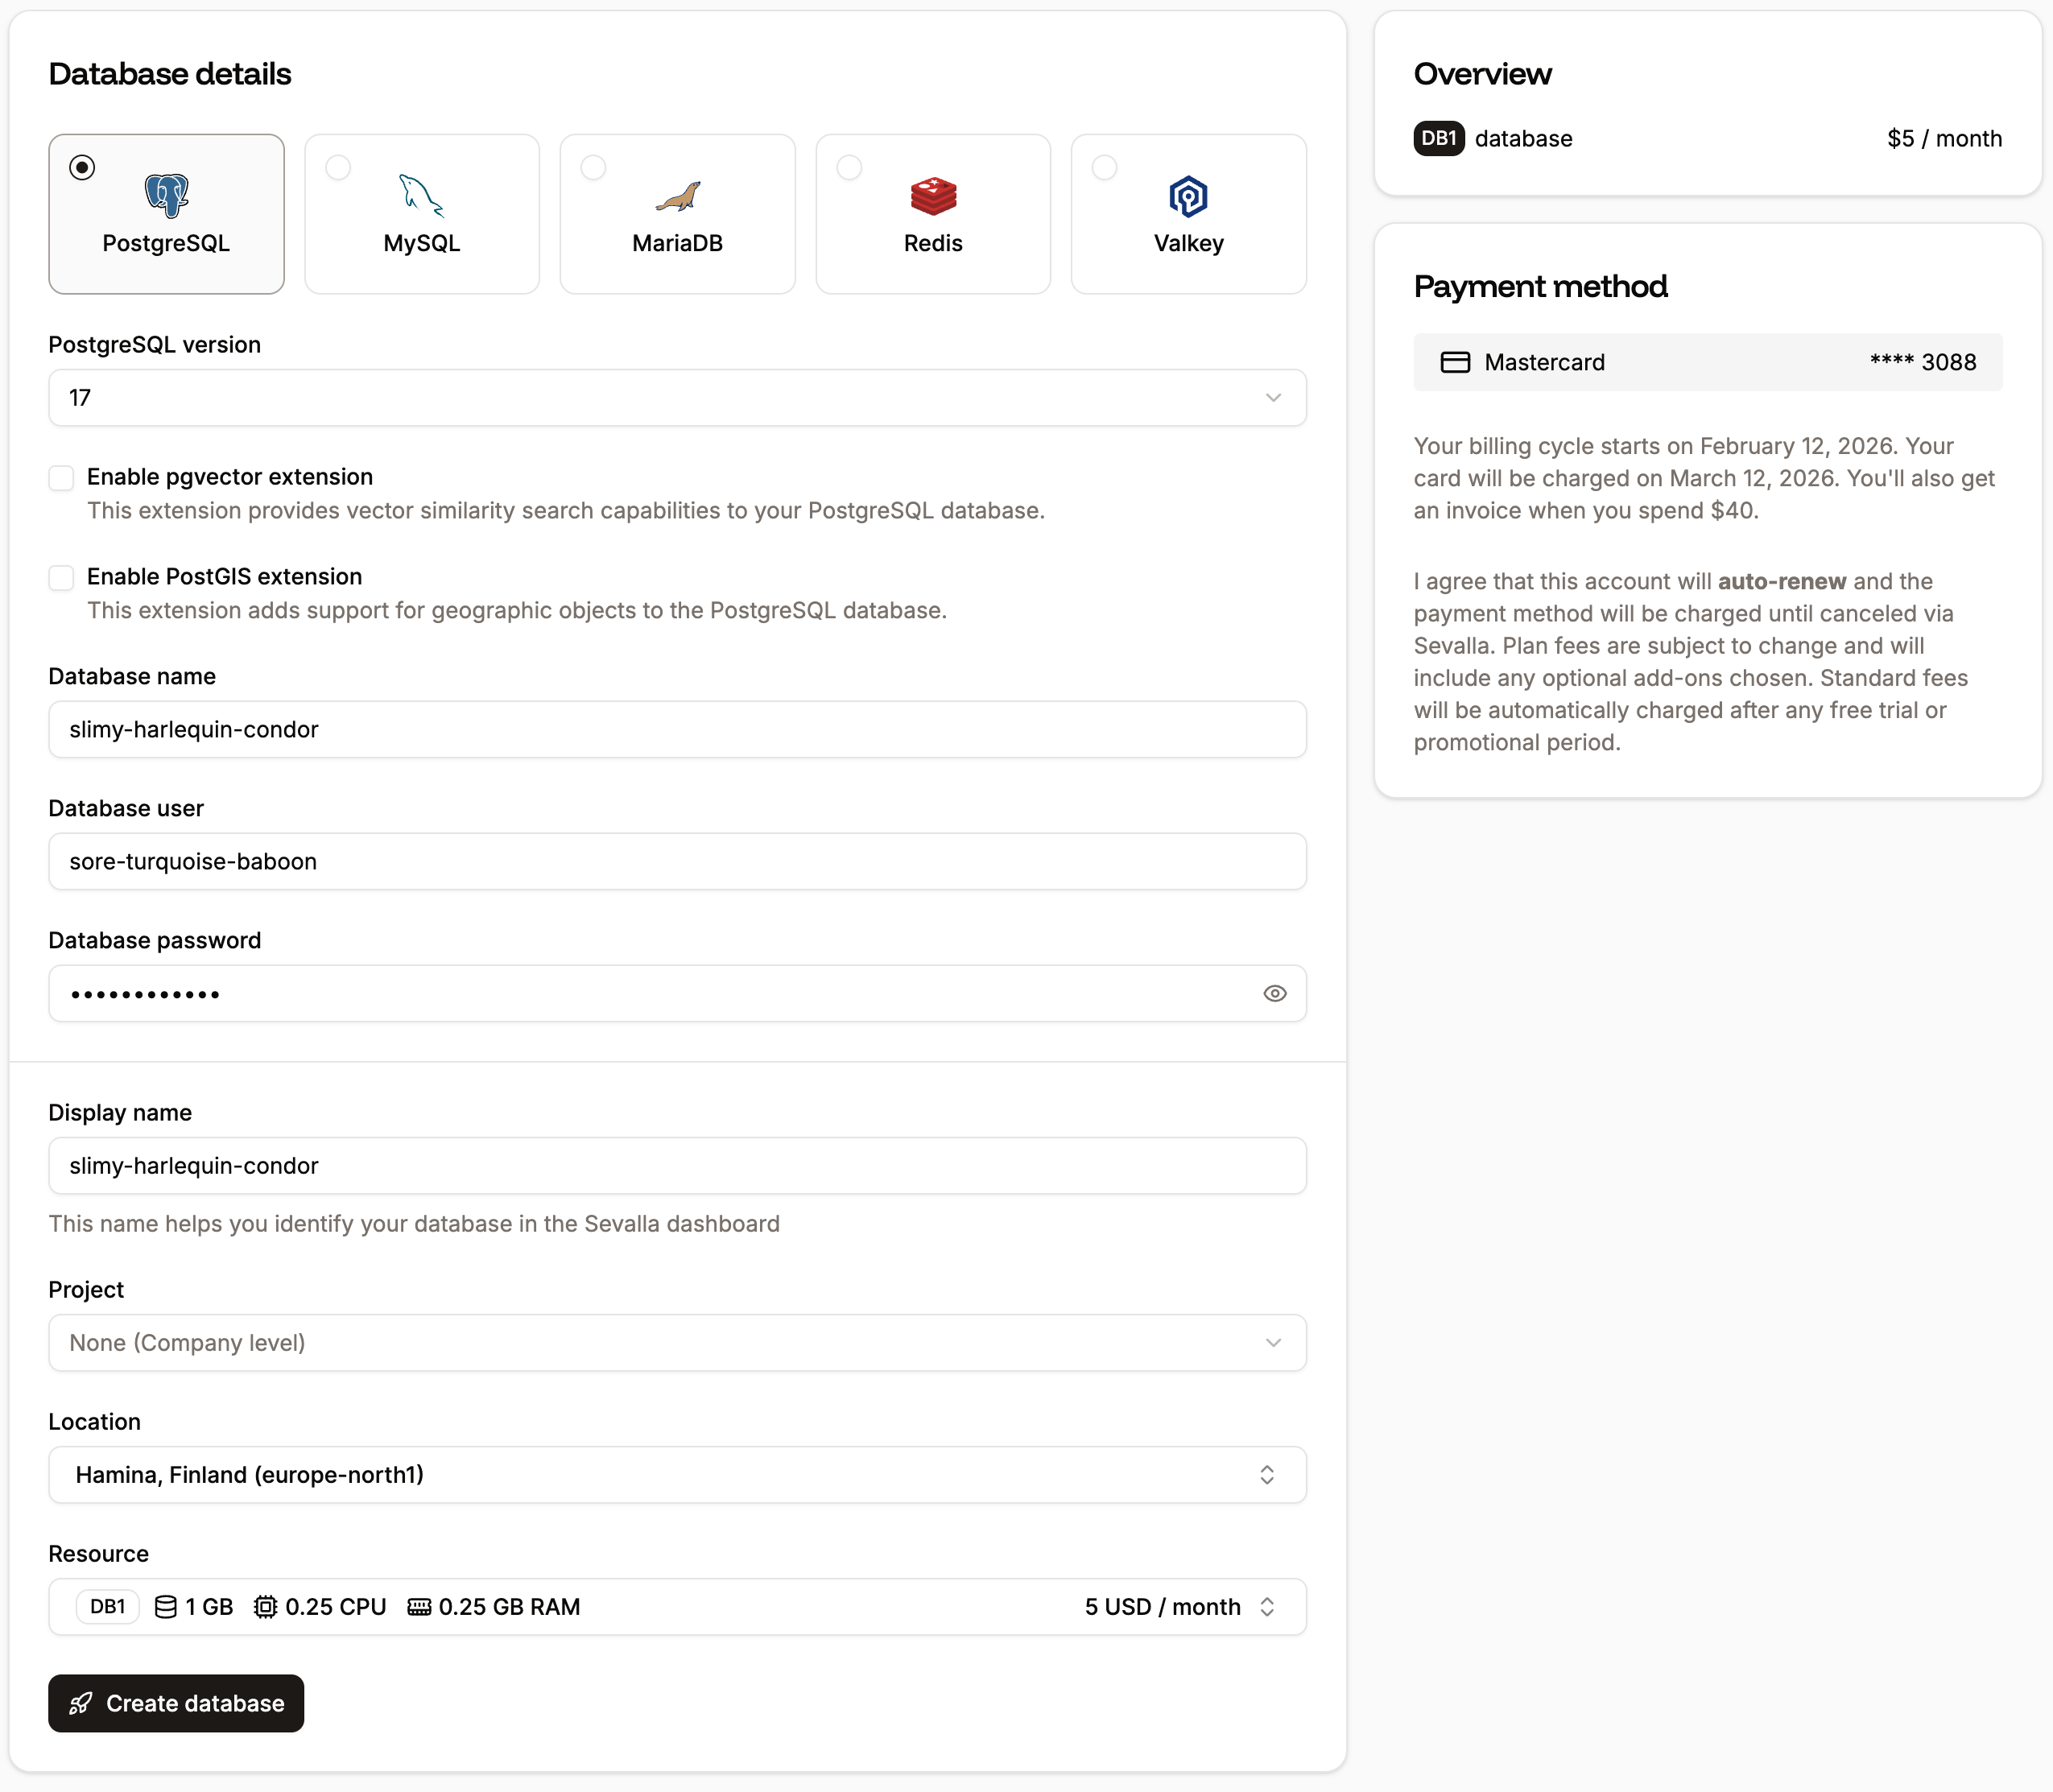
Task: Click the Create database button
Action: point(176,1703)
